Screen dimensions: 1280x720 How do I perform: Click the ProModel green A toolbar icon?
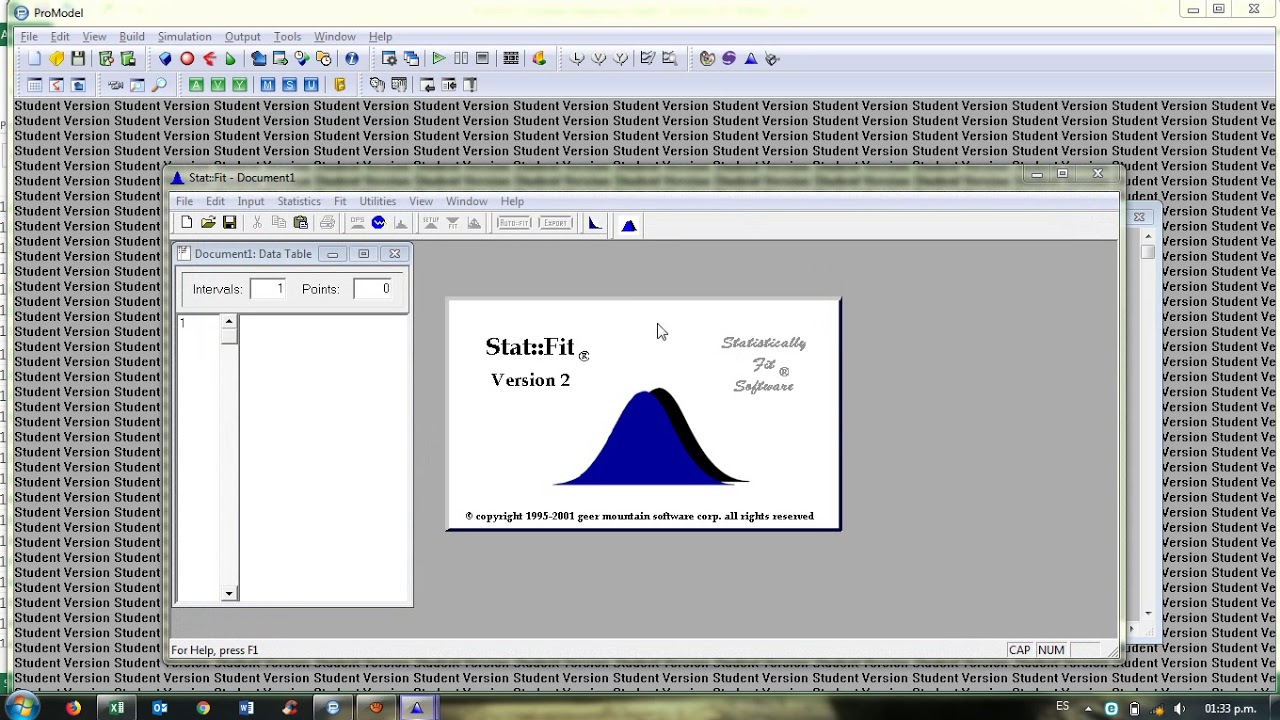[196, 85]
